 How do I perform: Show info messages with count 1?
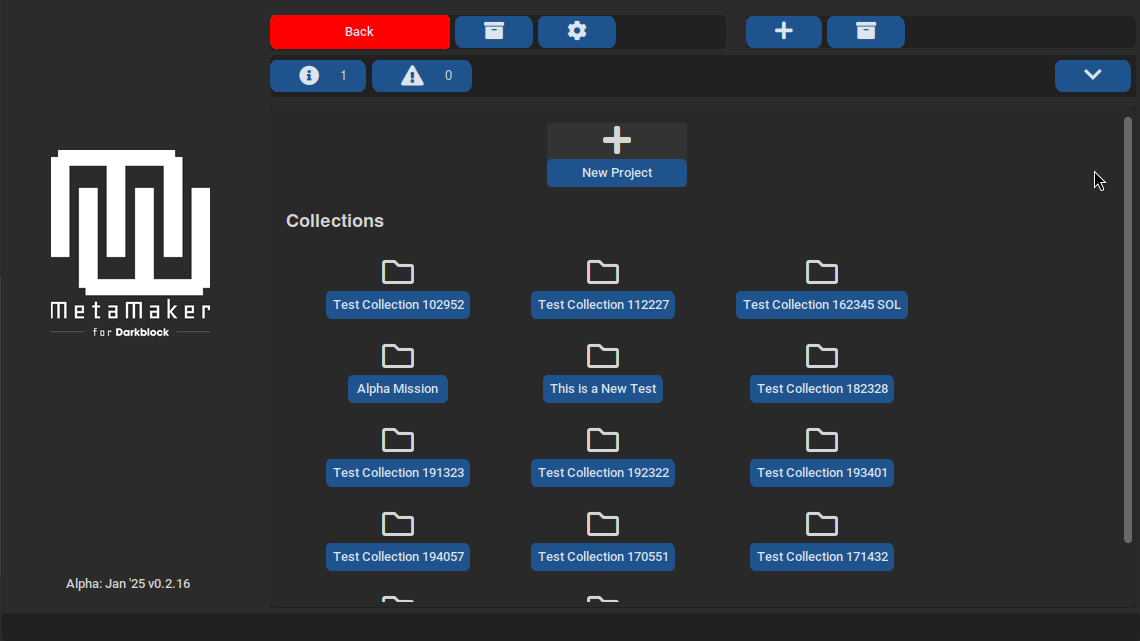pos(318,76)
